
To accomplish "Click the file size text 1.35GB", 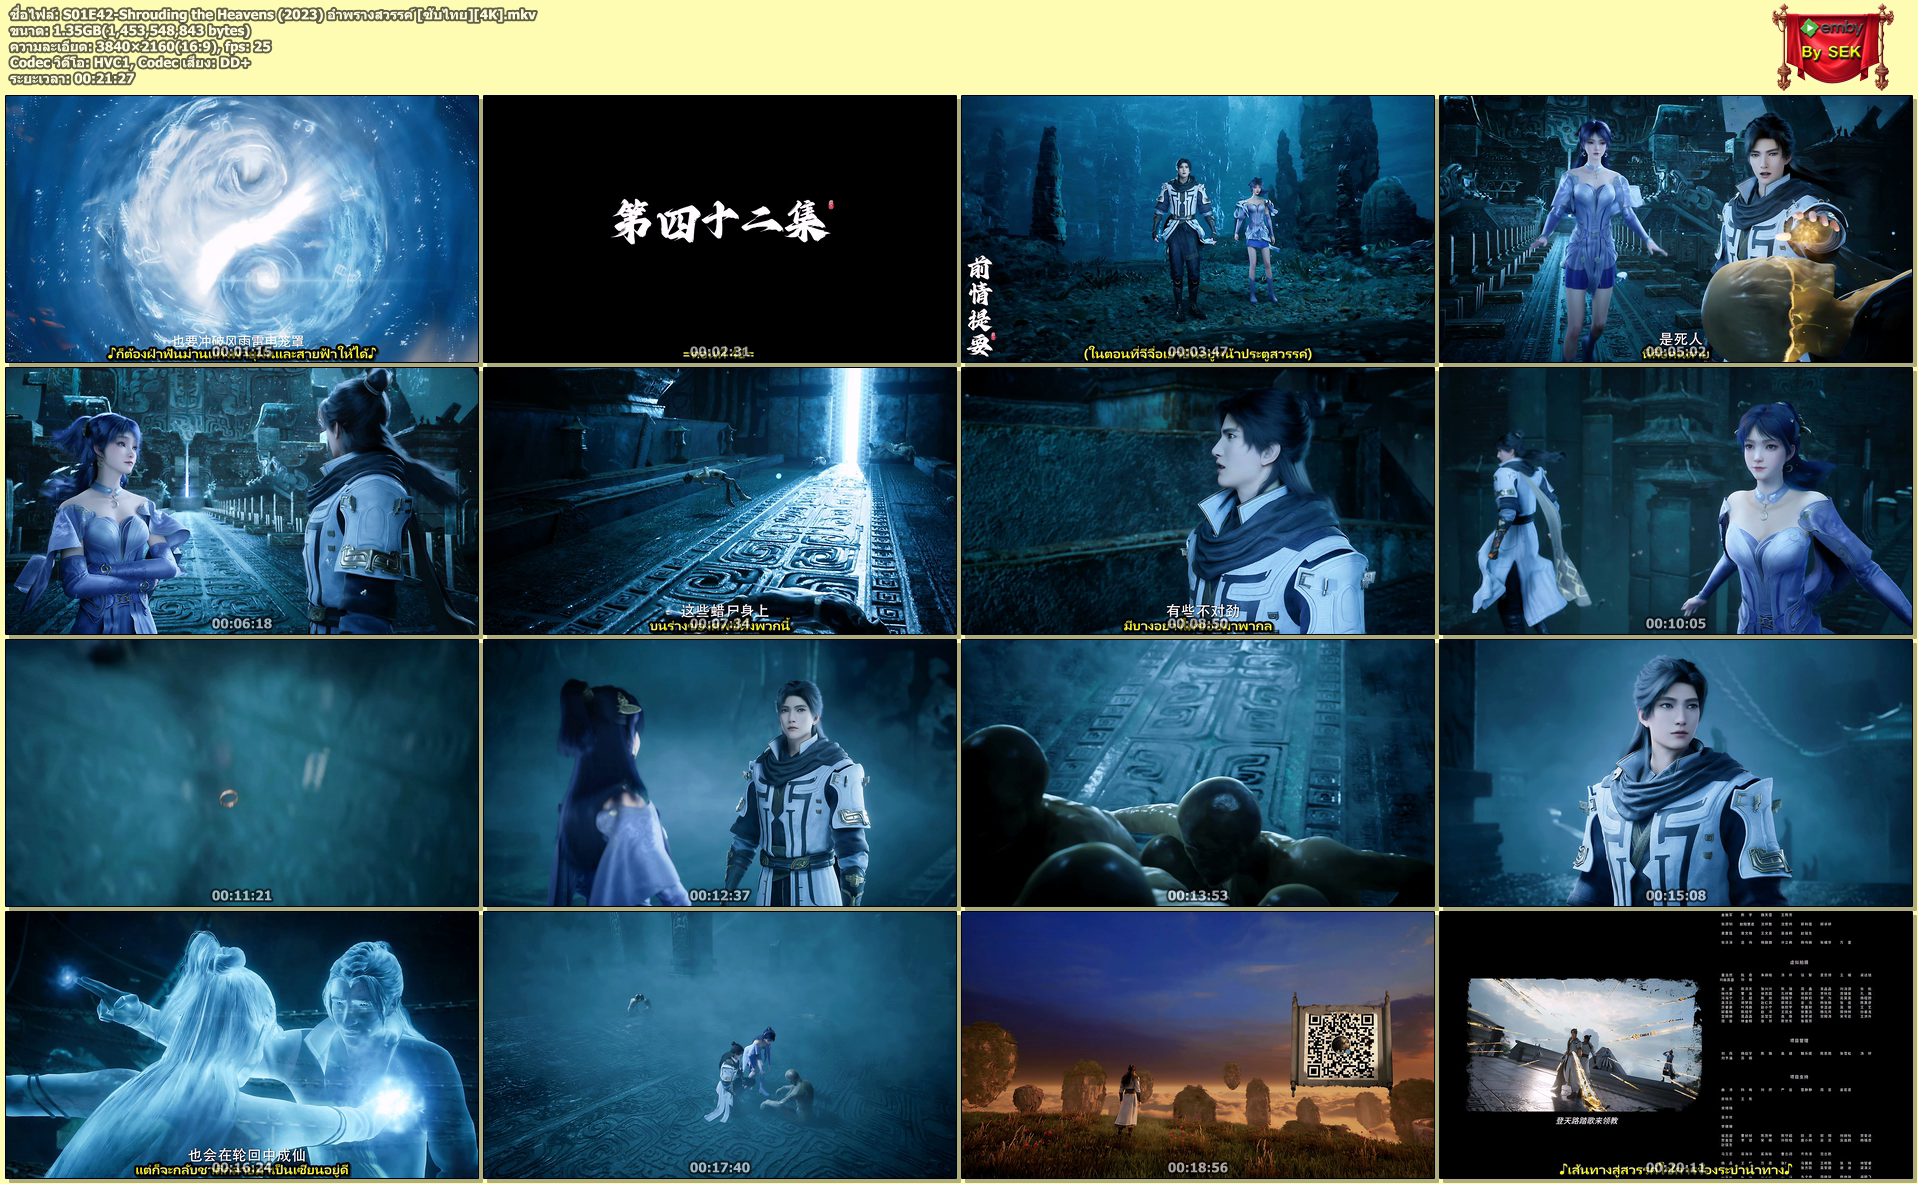I will click(77, 30).
